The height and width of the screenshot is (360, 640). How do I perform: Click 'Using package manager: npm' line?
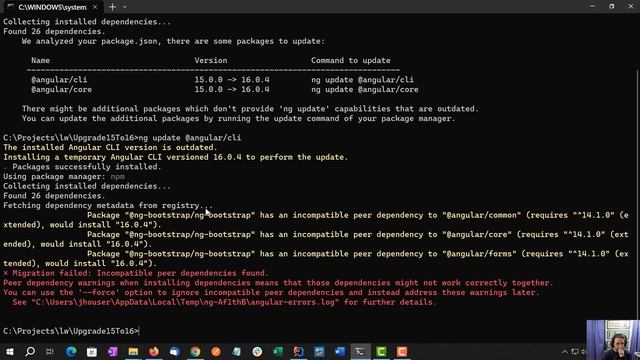(64, 176)
